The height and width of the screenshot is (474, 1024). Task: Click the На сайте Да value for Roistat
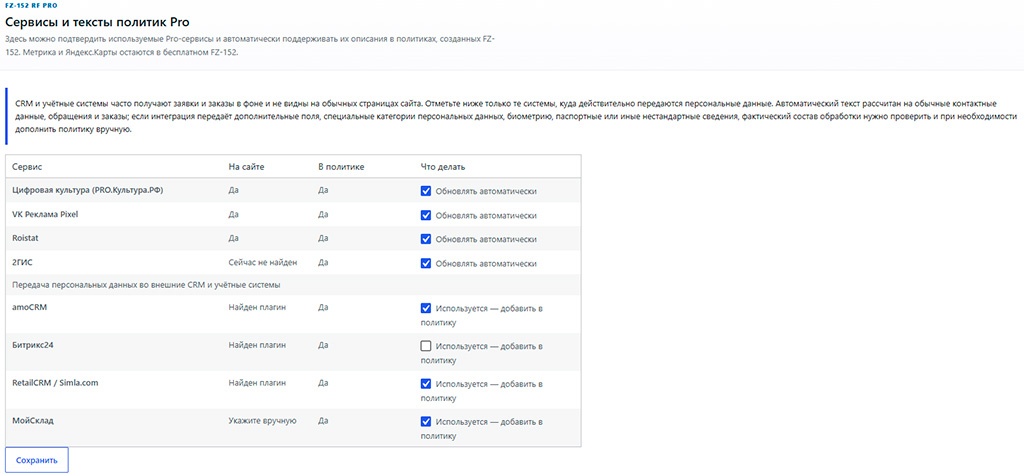coord(233,239)
